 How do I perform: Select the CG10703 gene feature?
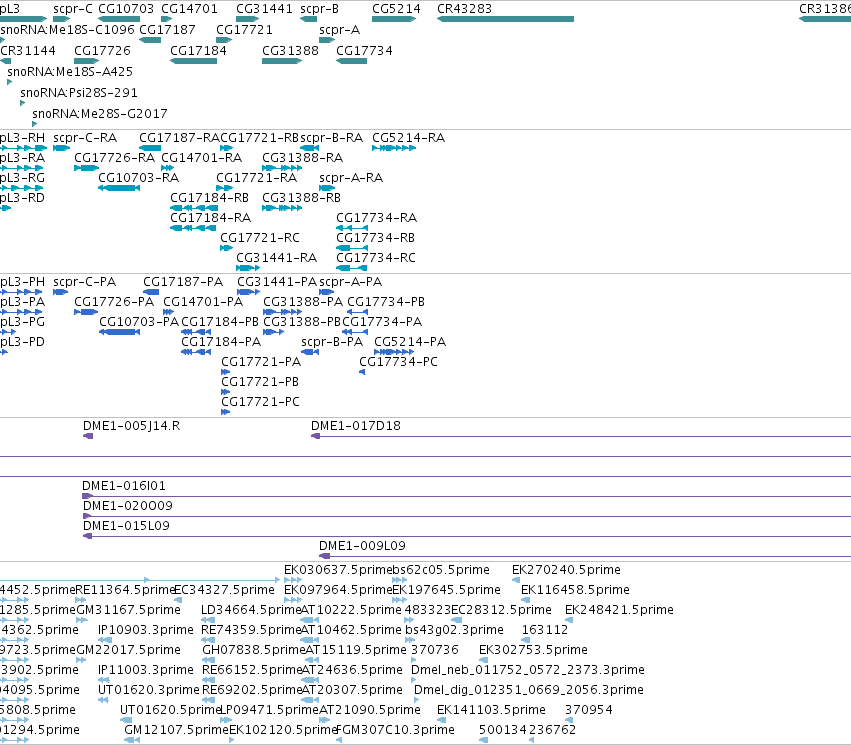119,19
